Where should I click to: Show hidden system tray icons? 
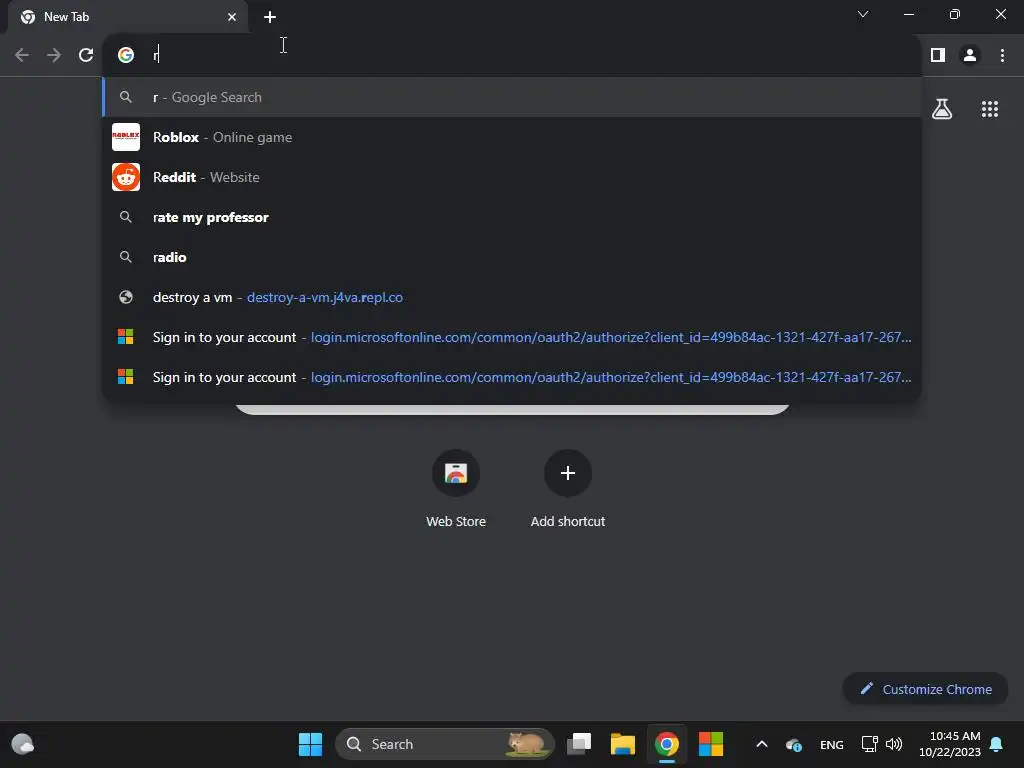[x=761, y=744]
